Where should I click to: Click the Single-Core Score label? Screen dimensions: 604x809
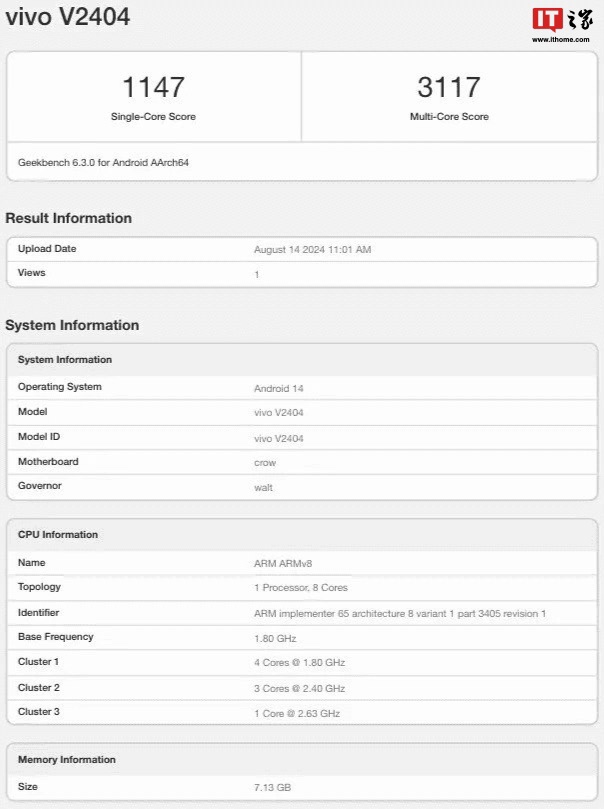click(153, 117)
